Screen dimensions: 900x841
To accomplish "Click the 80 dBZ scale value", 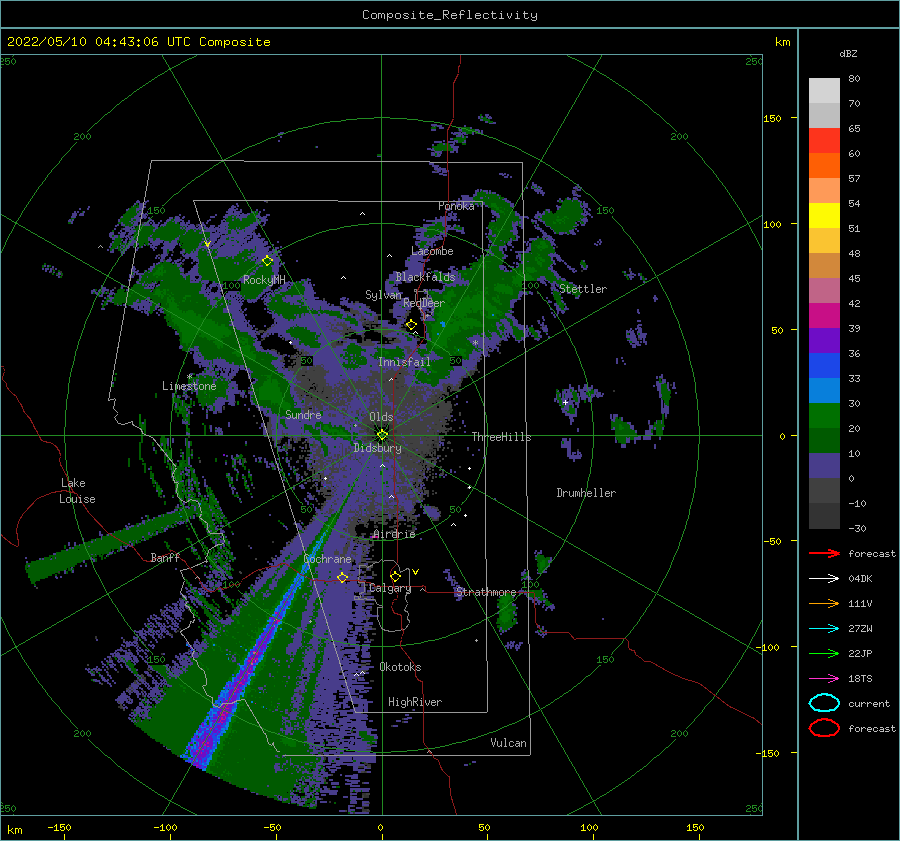I will [854, 79].
